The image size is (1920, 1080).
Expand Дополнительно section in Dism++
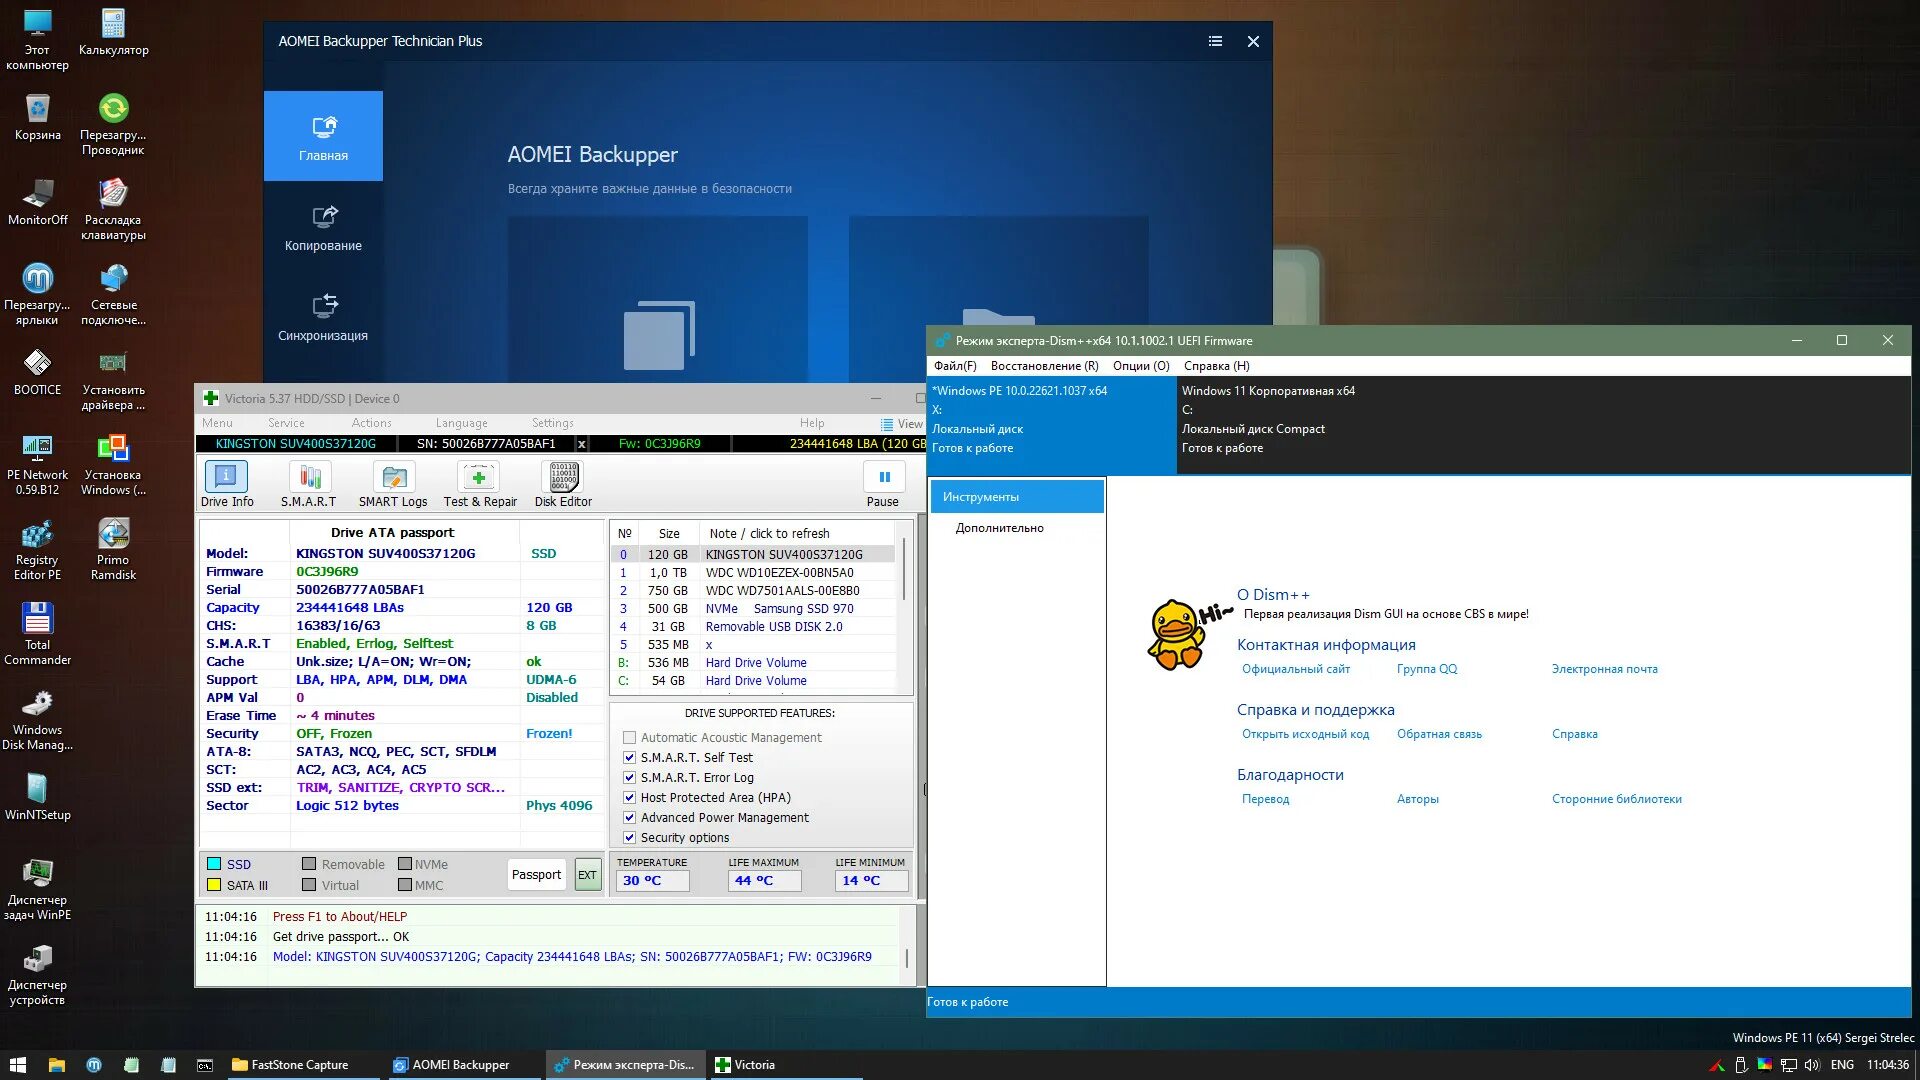click(x=1000, y=527)
